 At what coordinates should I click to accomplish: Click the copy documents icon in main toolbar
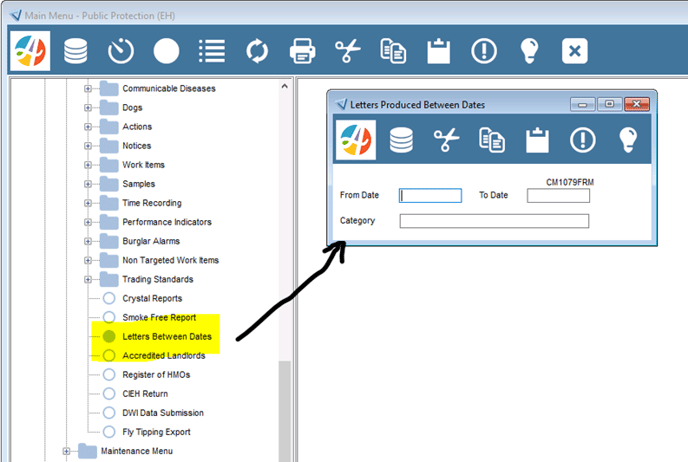click(393, 51)
